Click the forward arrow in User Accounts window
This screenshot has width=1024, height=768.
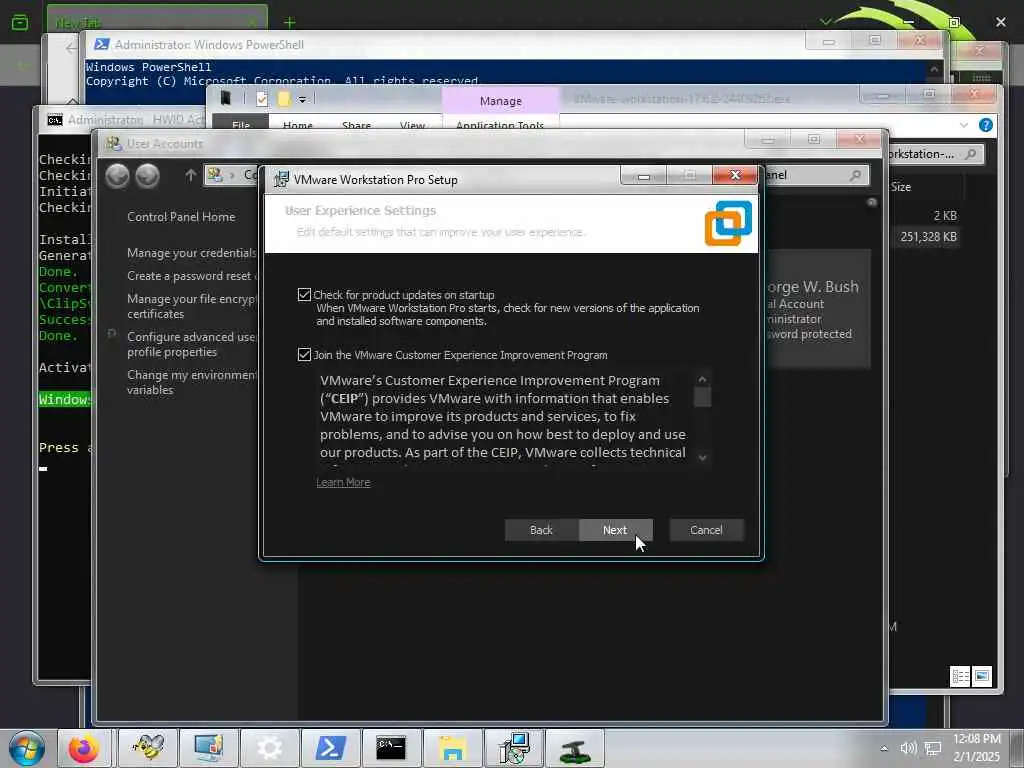click(x=148, y=176)
